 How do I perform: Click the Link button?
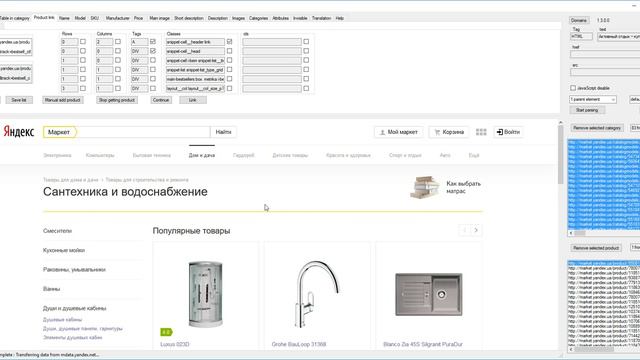coord(193,100)
